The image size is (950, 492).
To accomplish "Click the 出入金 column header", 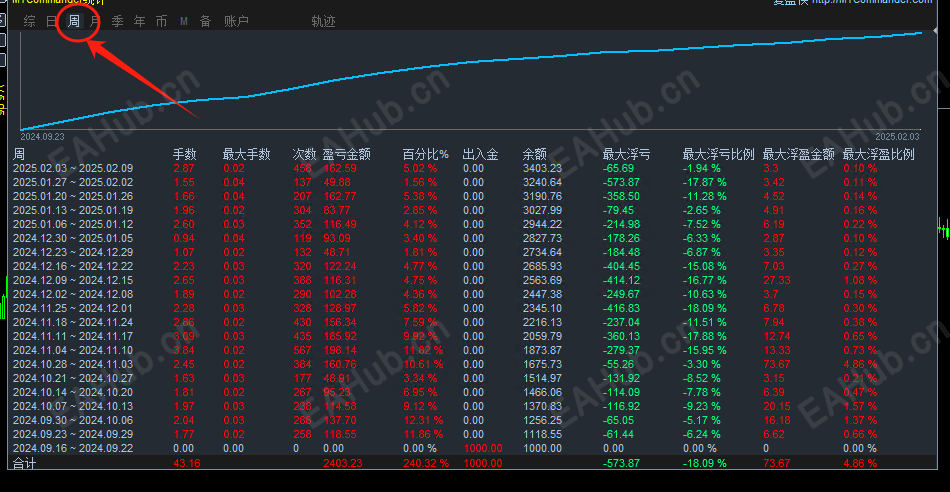I will pyautogui.click(x=480, y=155).
